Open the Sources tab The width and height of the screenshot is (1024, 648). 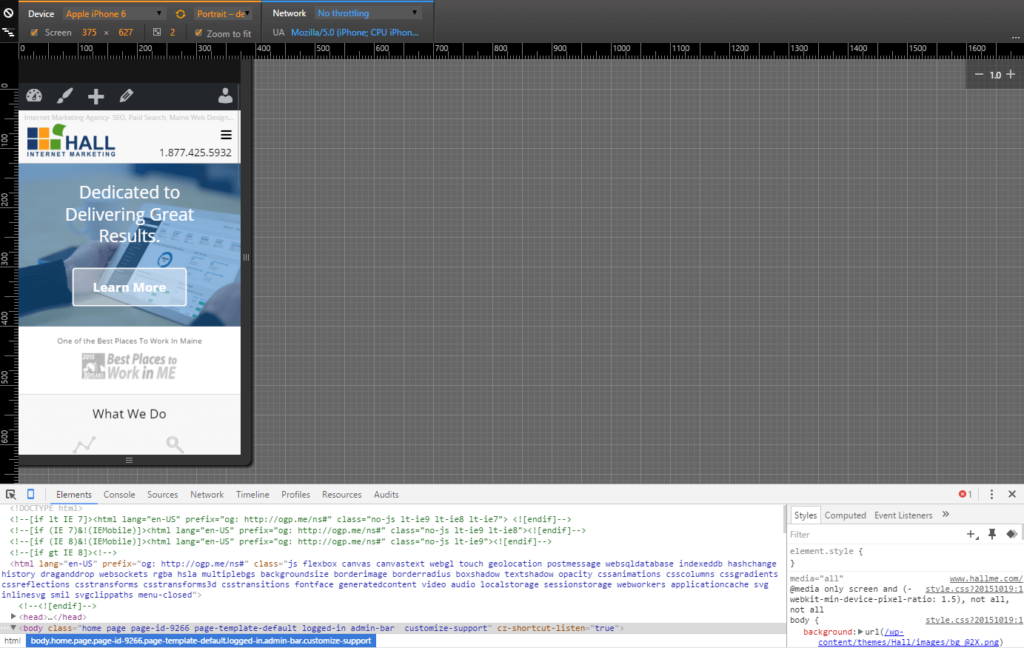(x=163, y=494)
